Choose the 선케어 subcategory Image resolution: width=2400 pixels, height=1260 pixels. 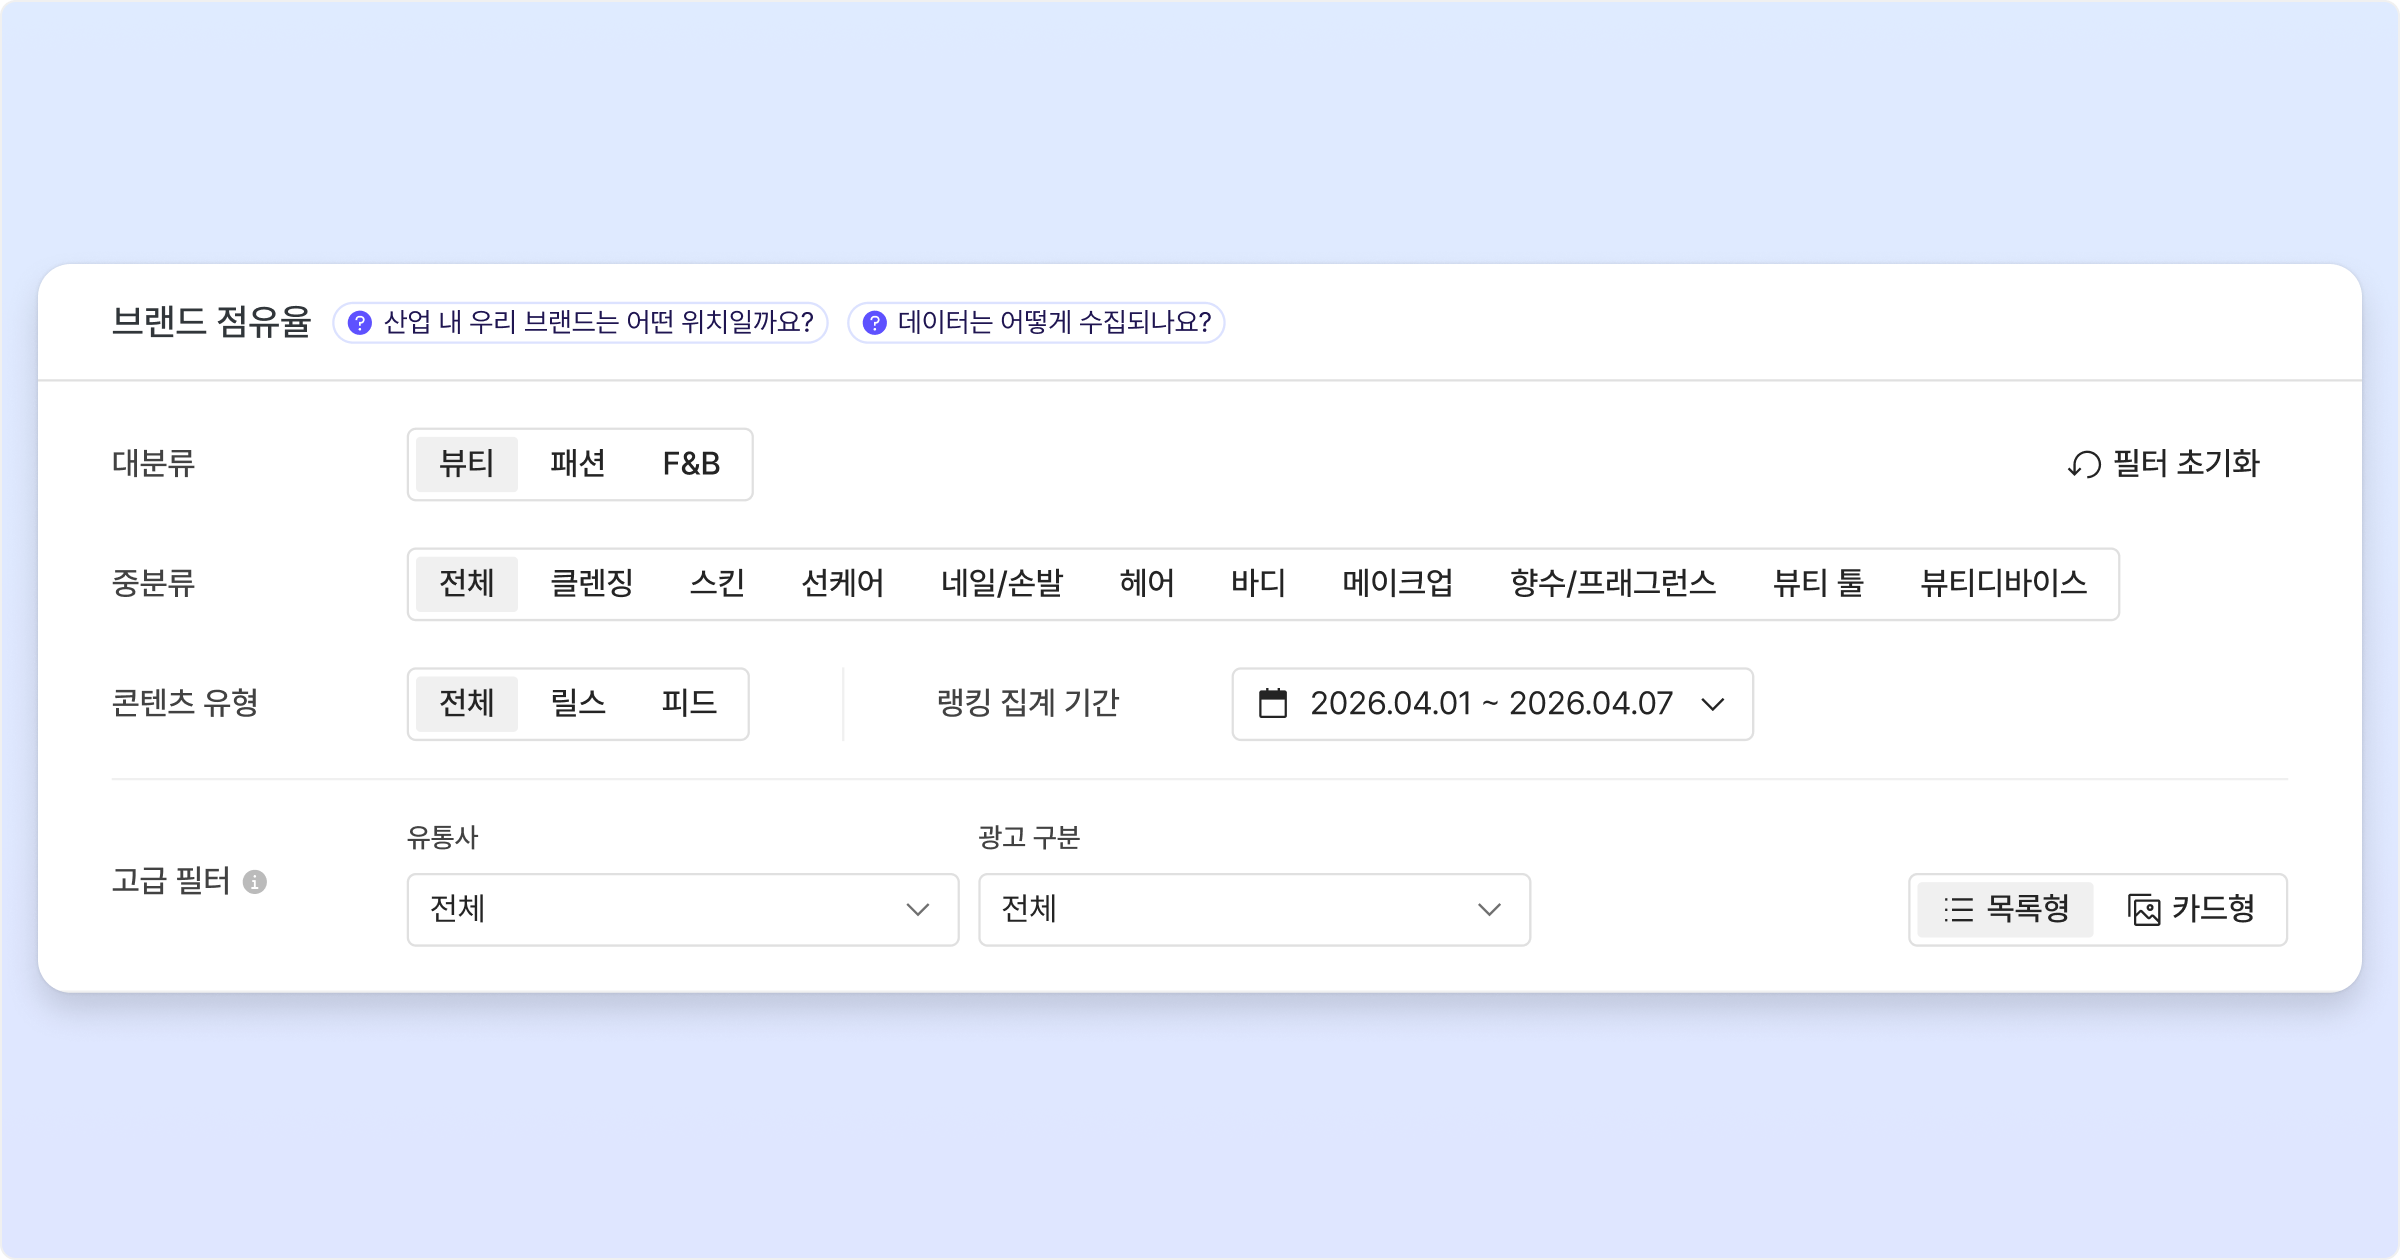click(842, 584)
